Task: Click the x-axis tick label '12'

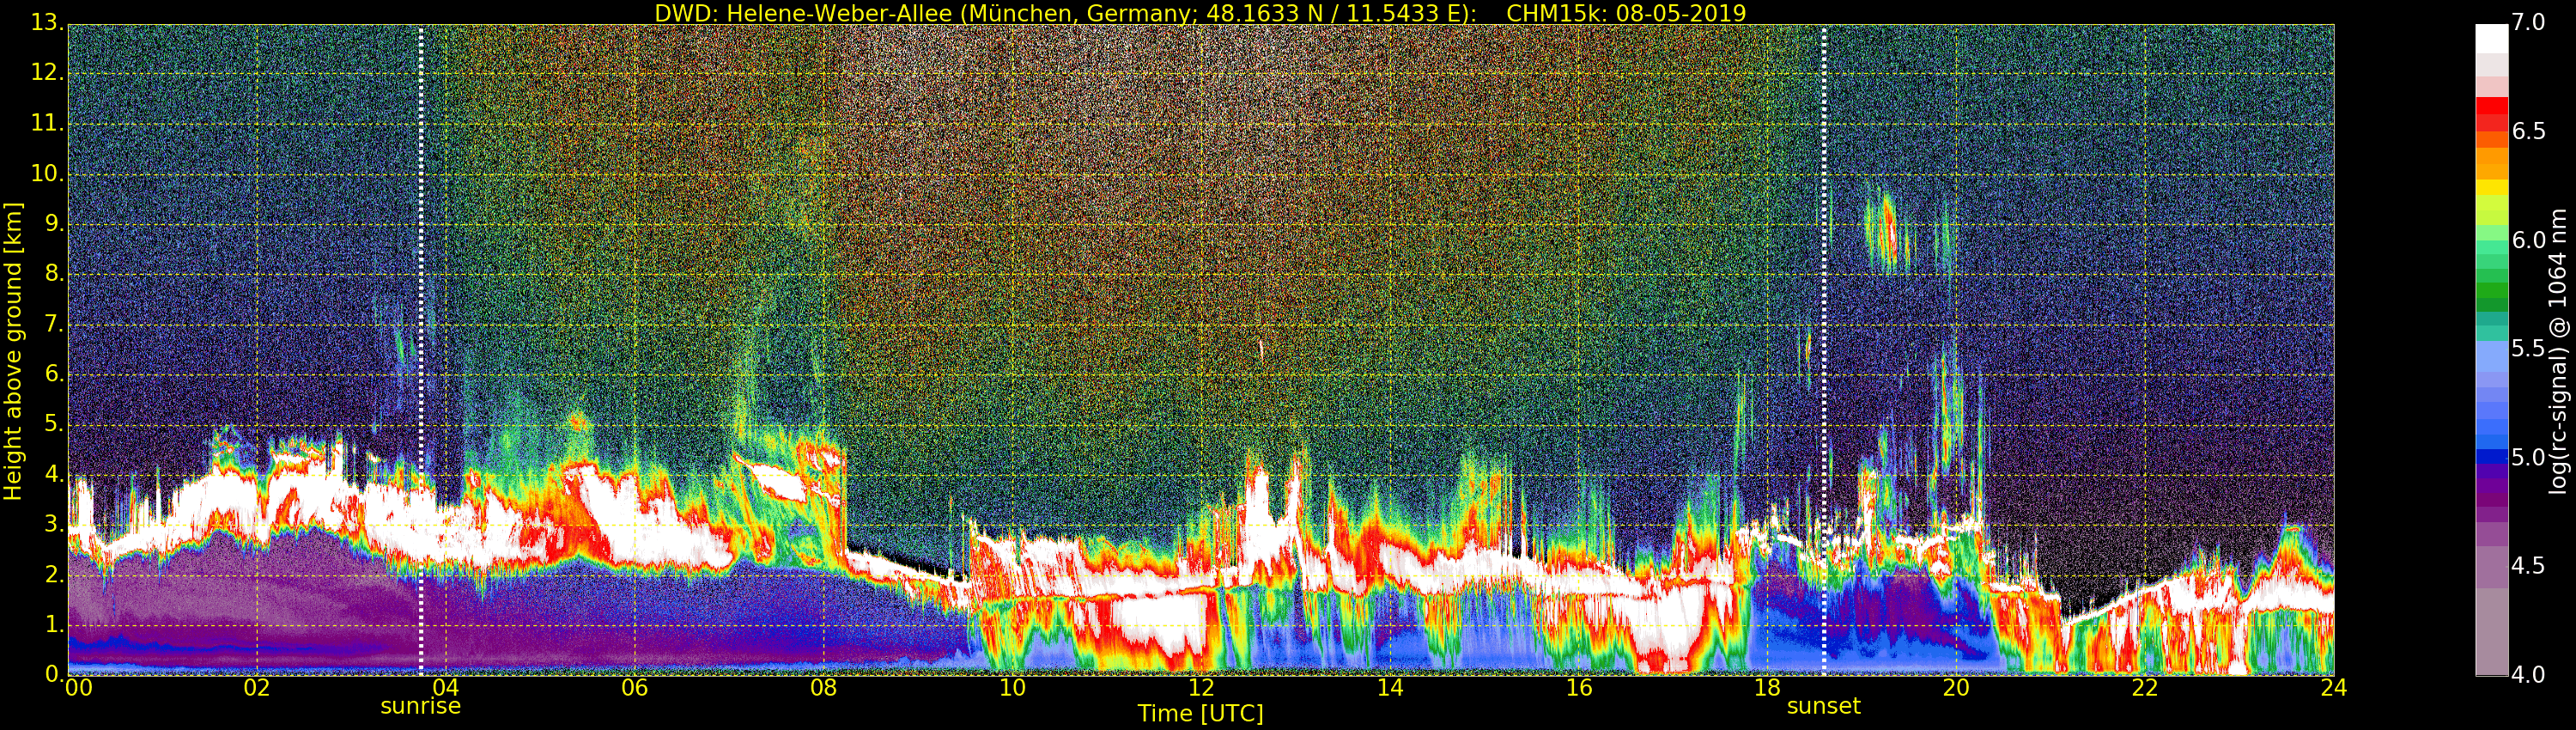Action: pyautogui.click(x=1201, y=688)
